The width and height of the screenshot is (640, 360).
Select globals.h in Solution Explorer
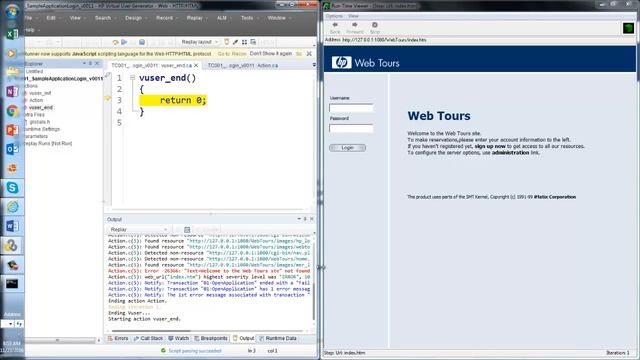[x=39, y=122]
